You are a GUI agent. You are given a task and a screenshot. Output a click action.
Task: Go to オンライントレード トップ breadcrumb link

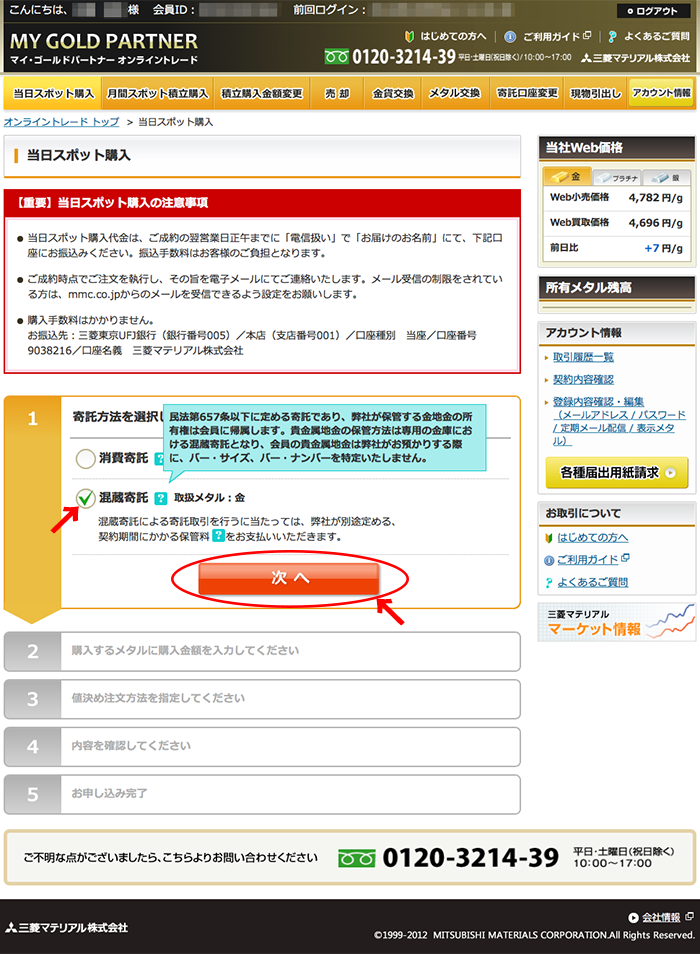coord(61,122)
